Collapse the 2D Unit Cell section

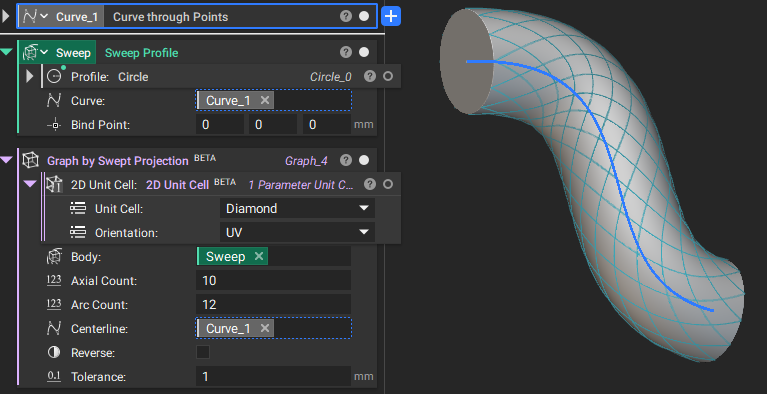pos(30,184)
